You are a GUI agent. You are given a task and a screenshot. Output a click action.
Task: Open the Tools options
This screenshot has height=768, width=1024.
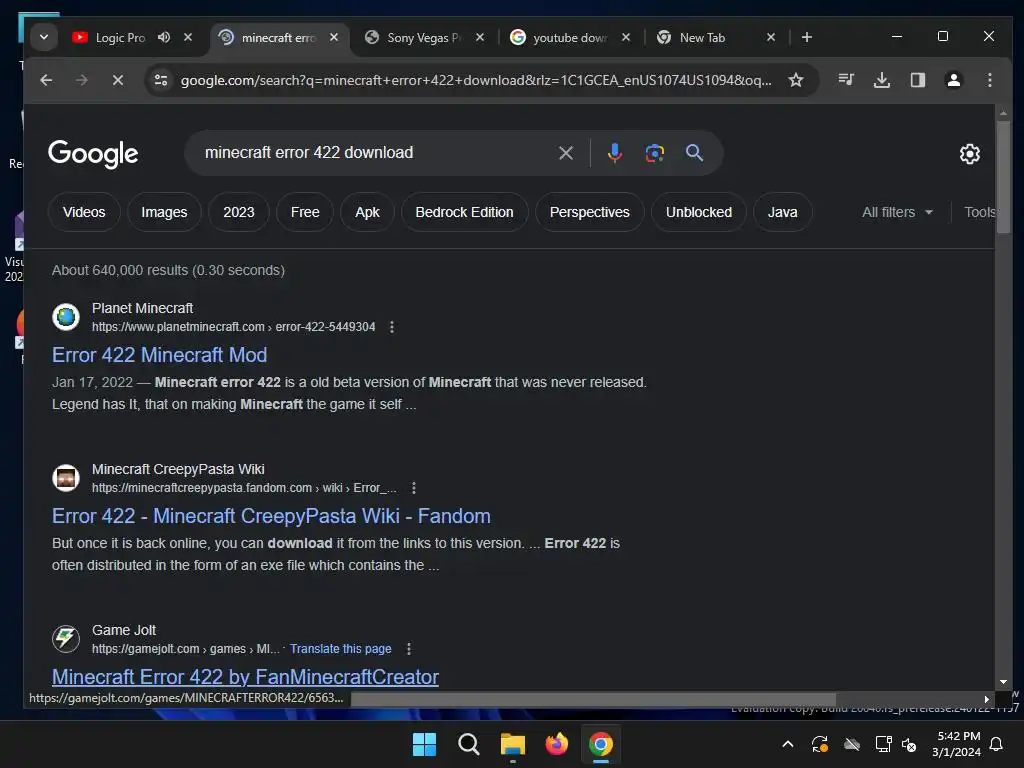tap(980, 212)
